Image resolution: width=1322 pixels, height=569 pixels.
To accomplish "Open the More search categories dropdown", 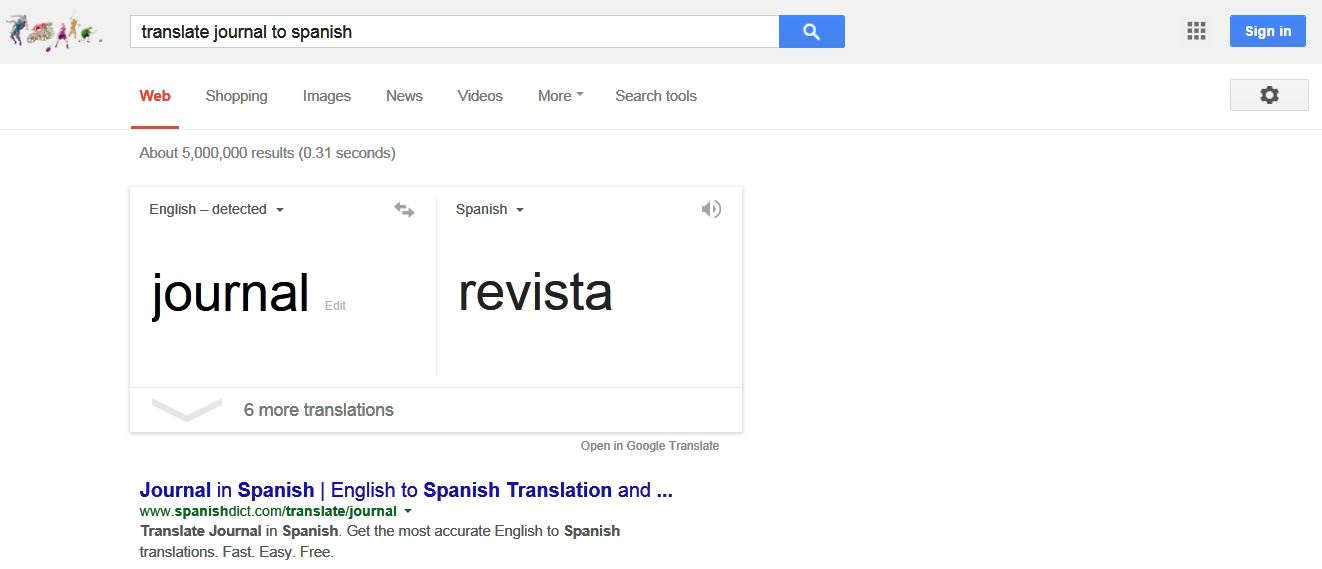I will click(560, 96).
